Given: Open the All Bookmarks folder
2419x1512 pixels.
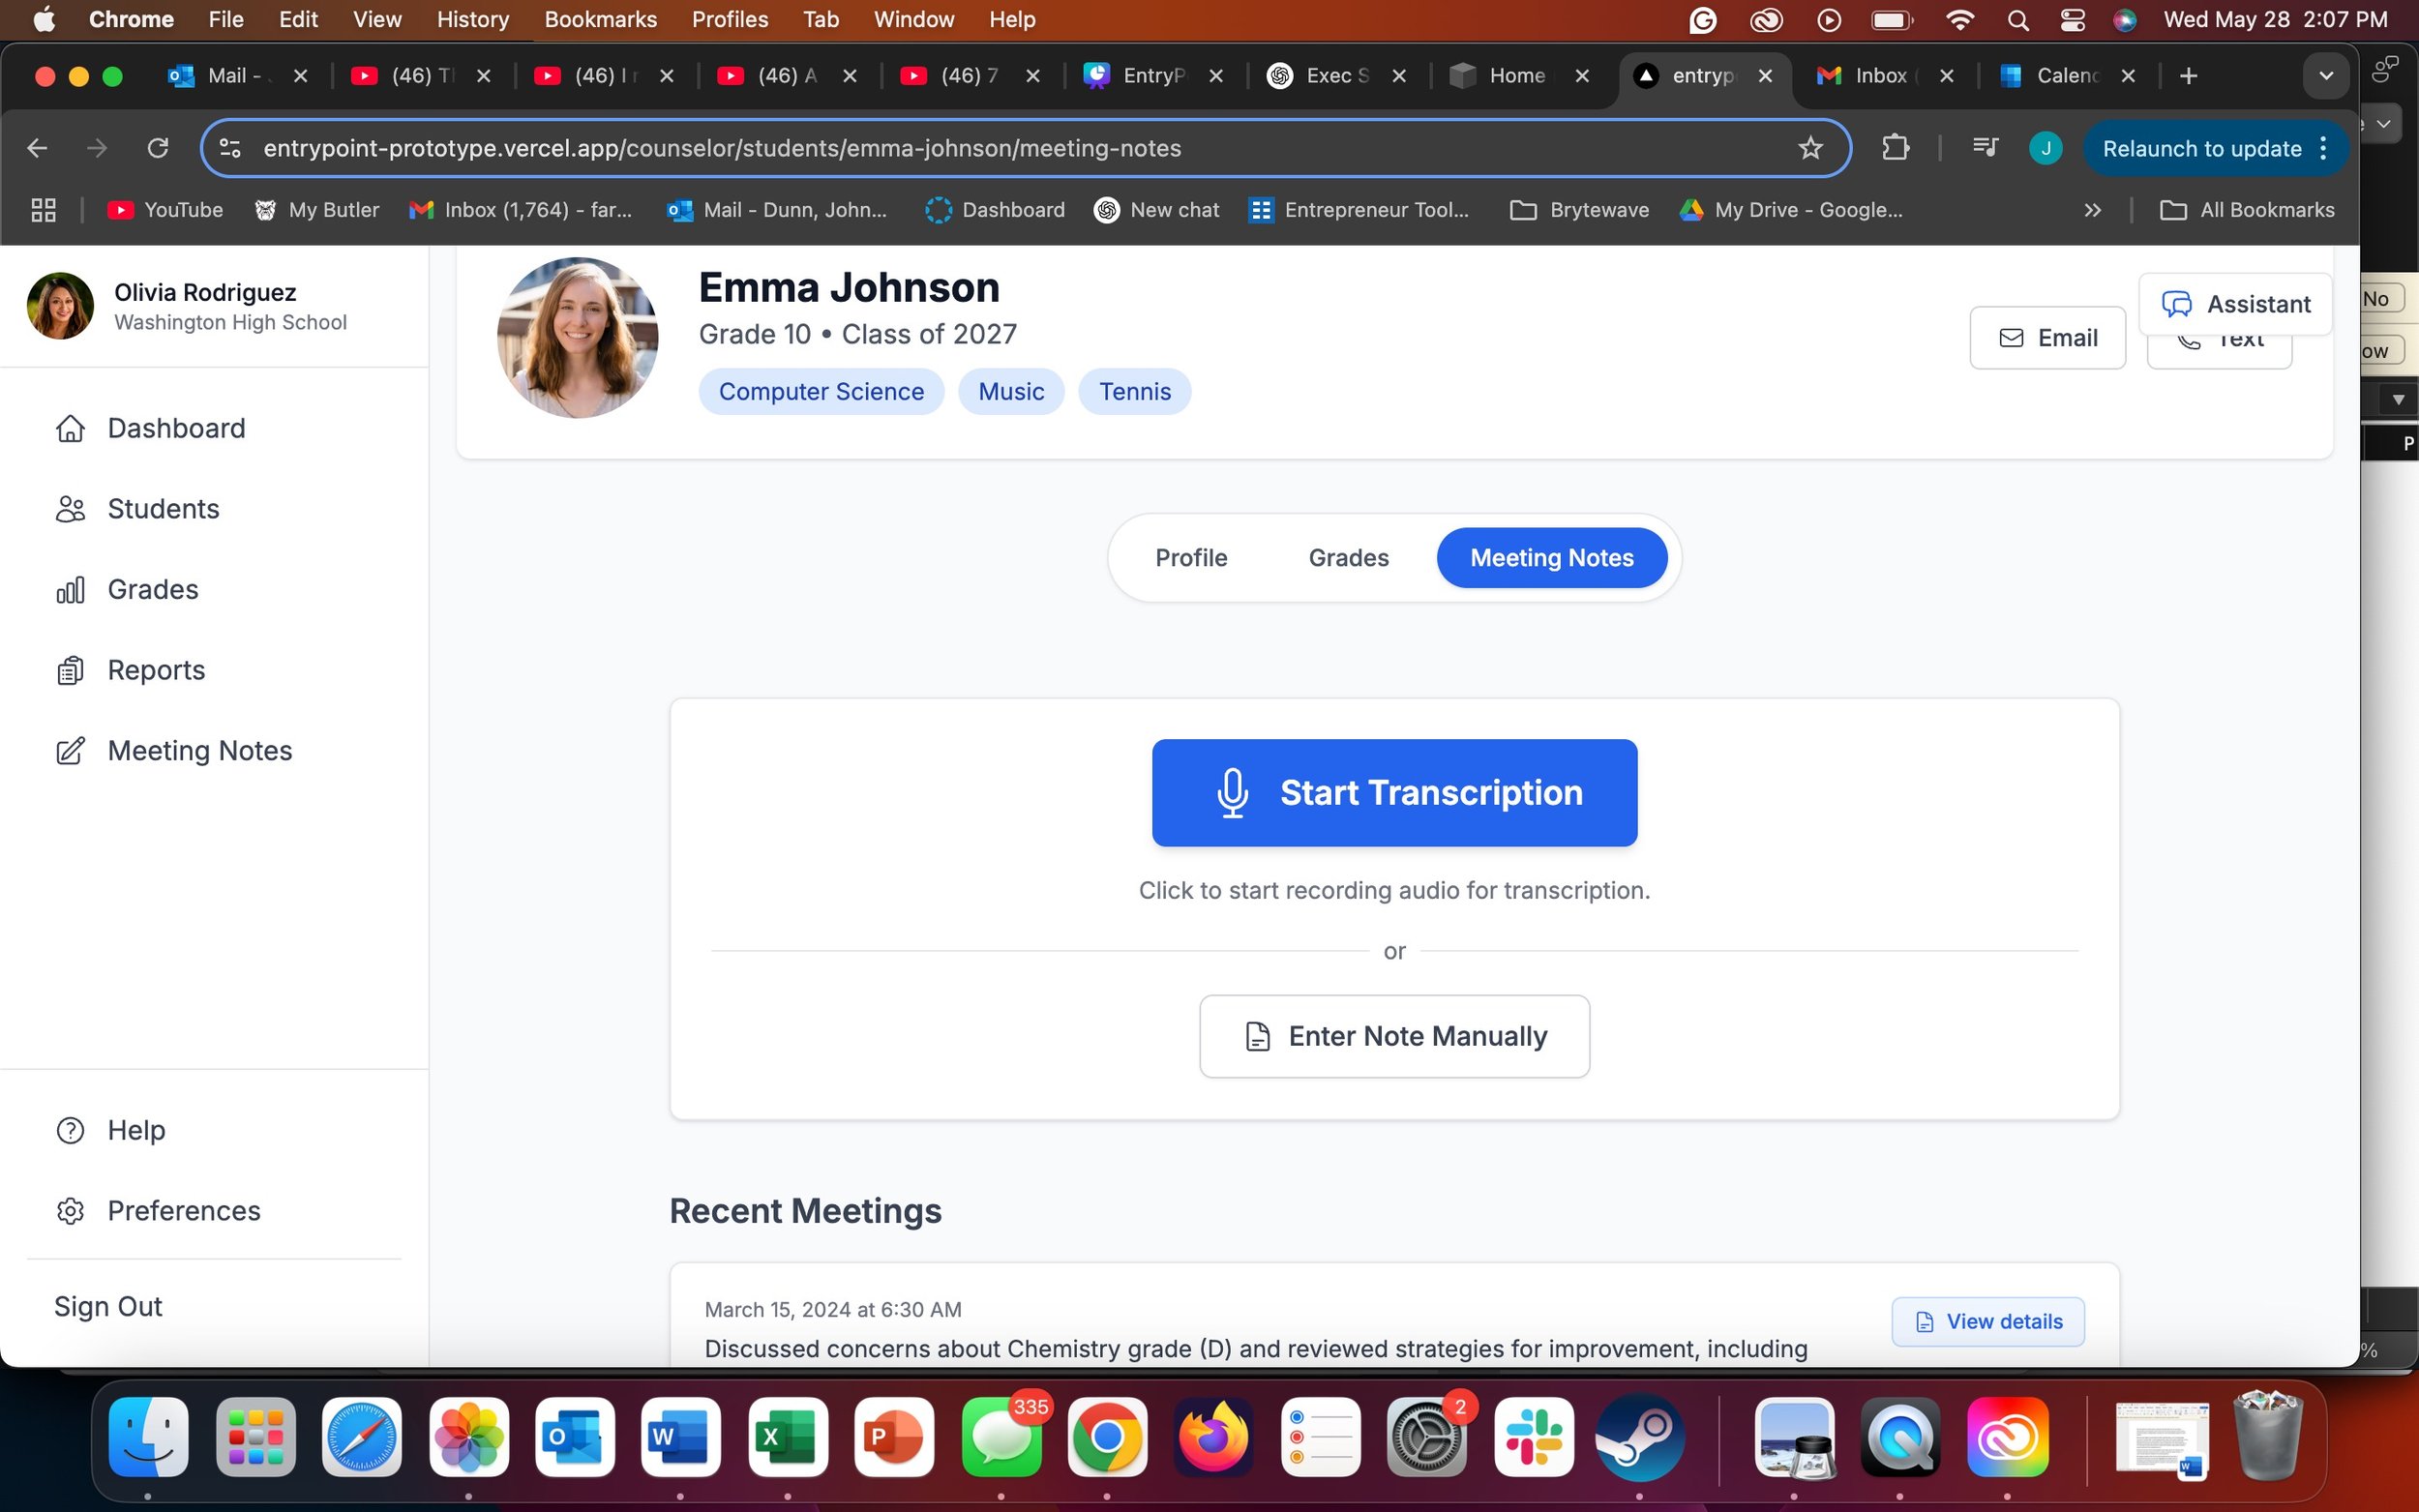Looking at the screenshot, I should [2247, 210].
